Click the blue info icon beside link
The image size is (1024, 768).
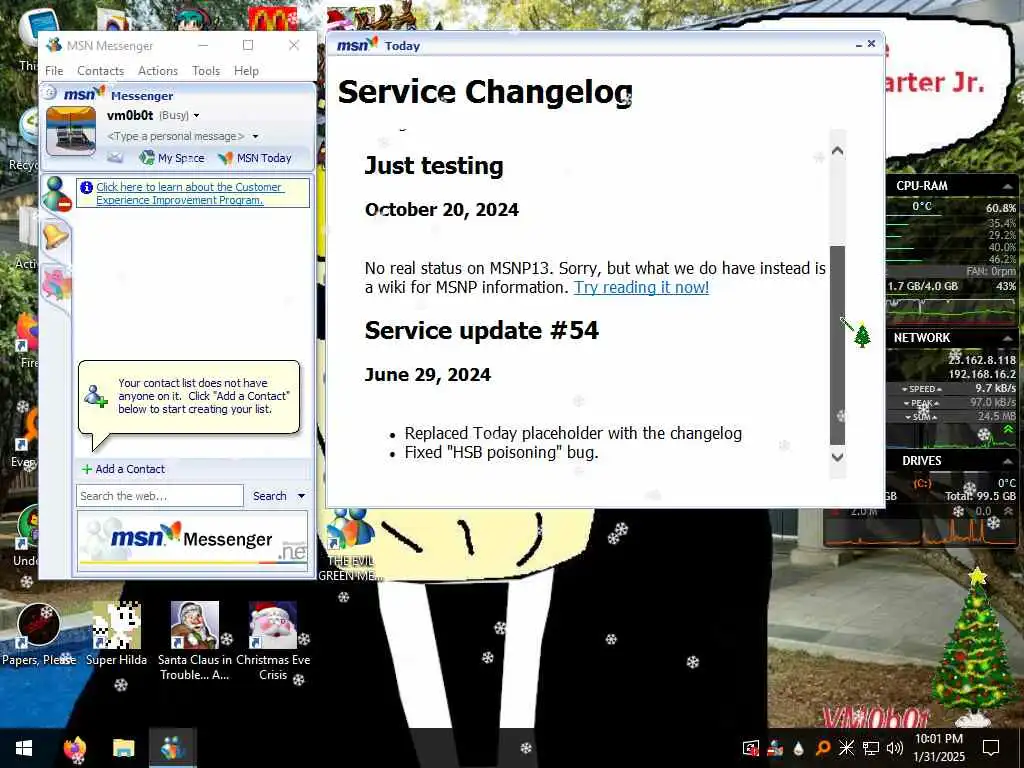pyautogui.click(x=86, y=187)
